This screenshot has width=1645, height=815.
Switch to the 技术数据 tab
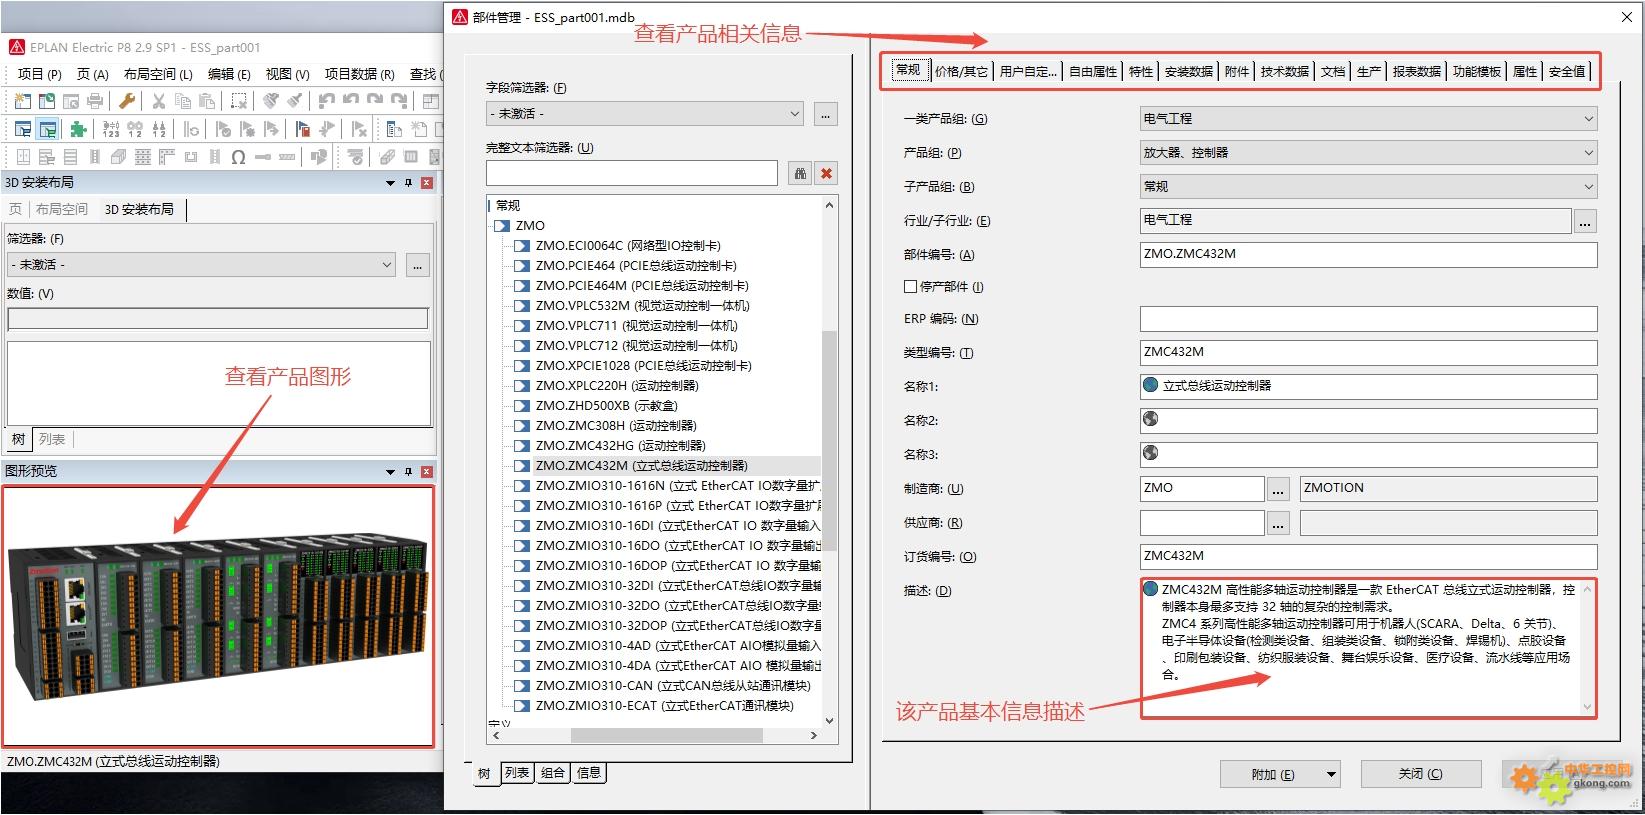click(1284, 71)
